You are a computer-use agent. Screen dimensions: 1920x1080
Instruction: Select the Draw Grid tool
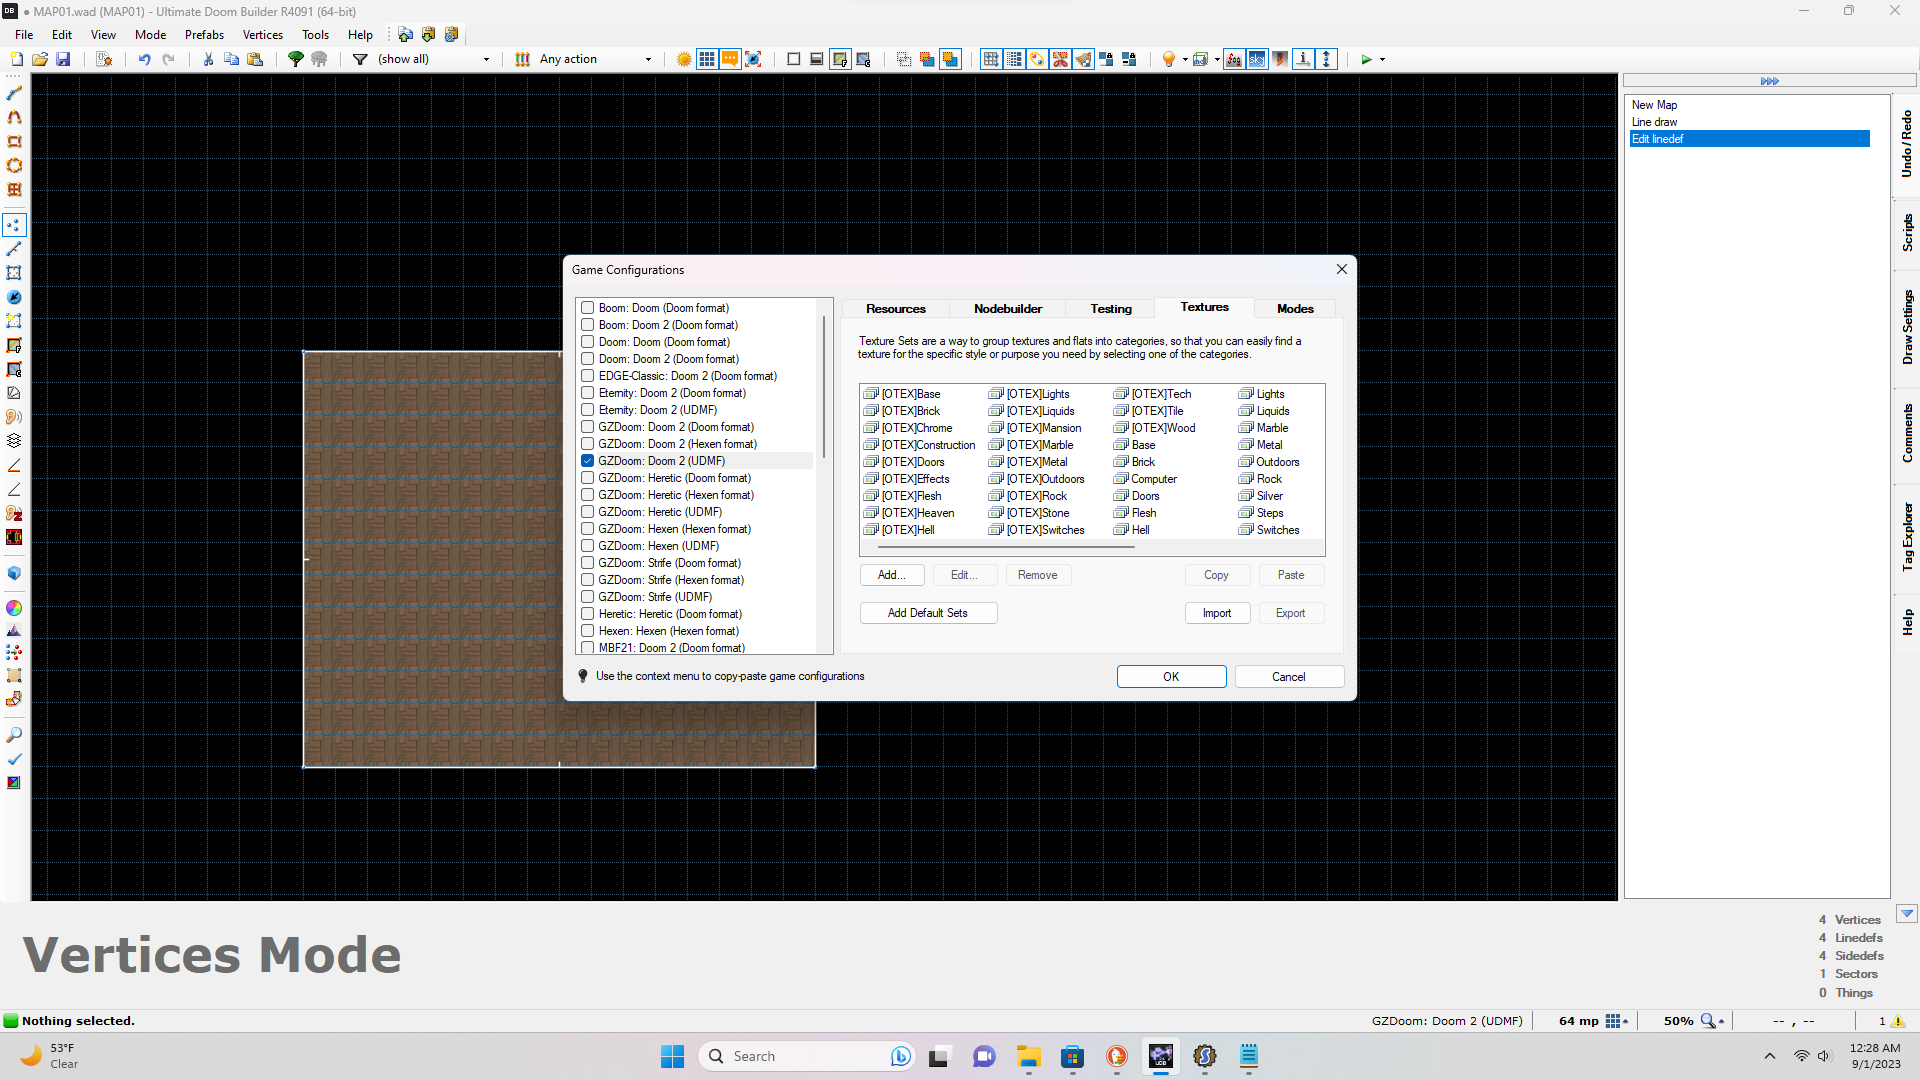14,189
